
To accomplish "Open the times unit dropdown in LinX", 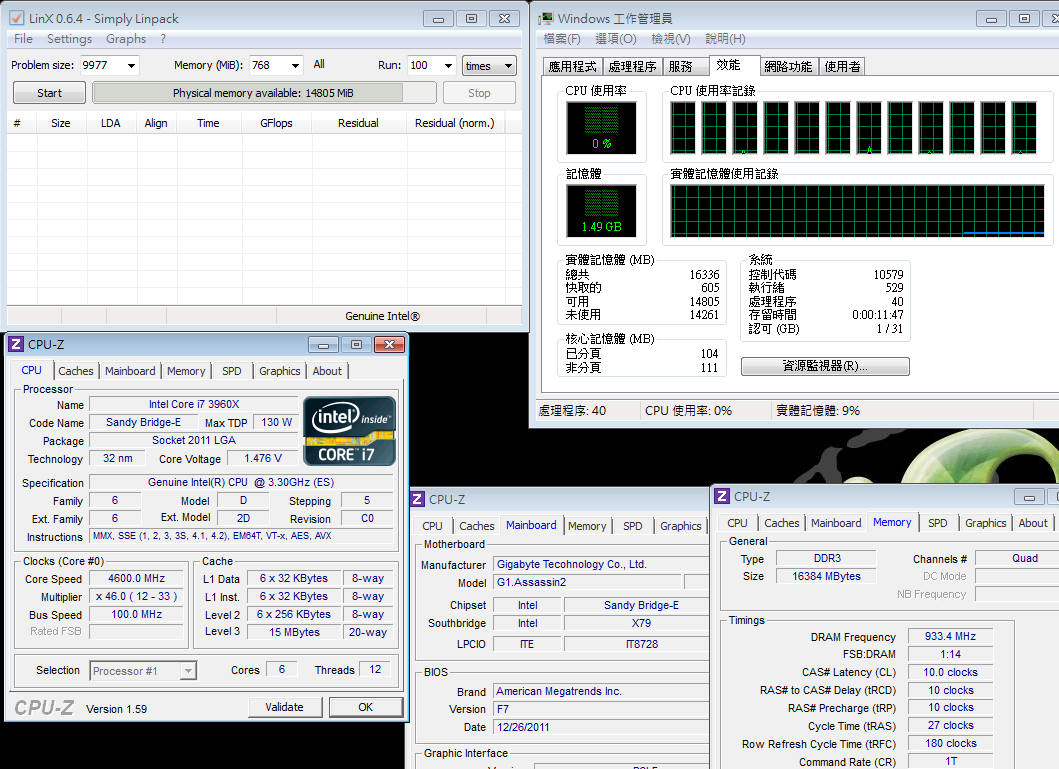I will click(x=490, y=65).
